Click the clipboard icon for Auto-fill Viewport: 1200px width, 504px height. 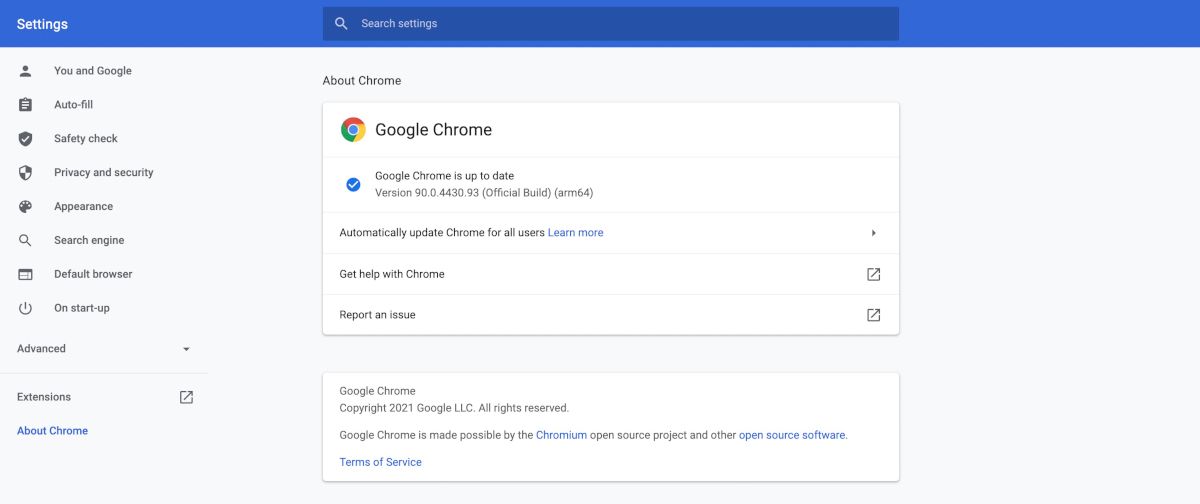tap(26, 105)
